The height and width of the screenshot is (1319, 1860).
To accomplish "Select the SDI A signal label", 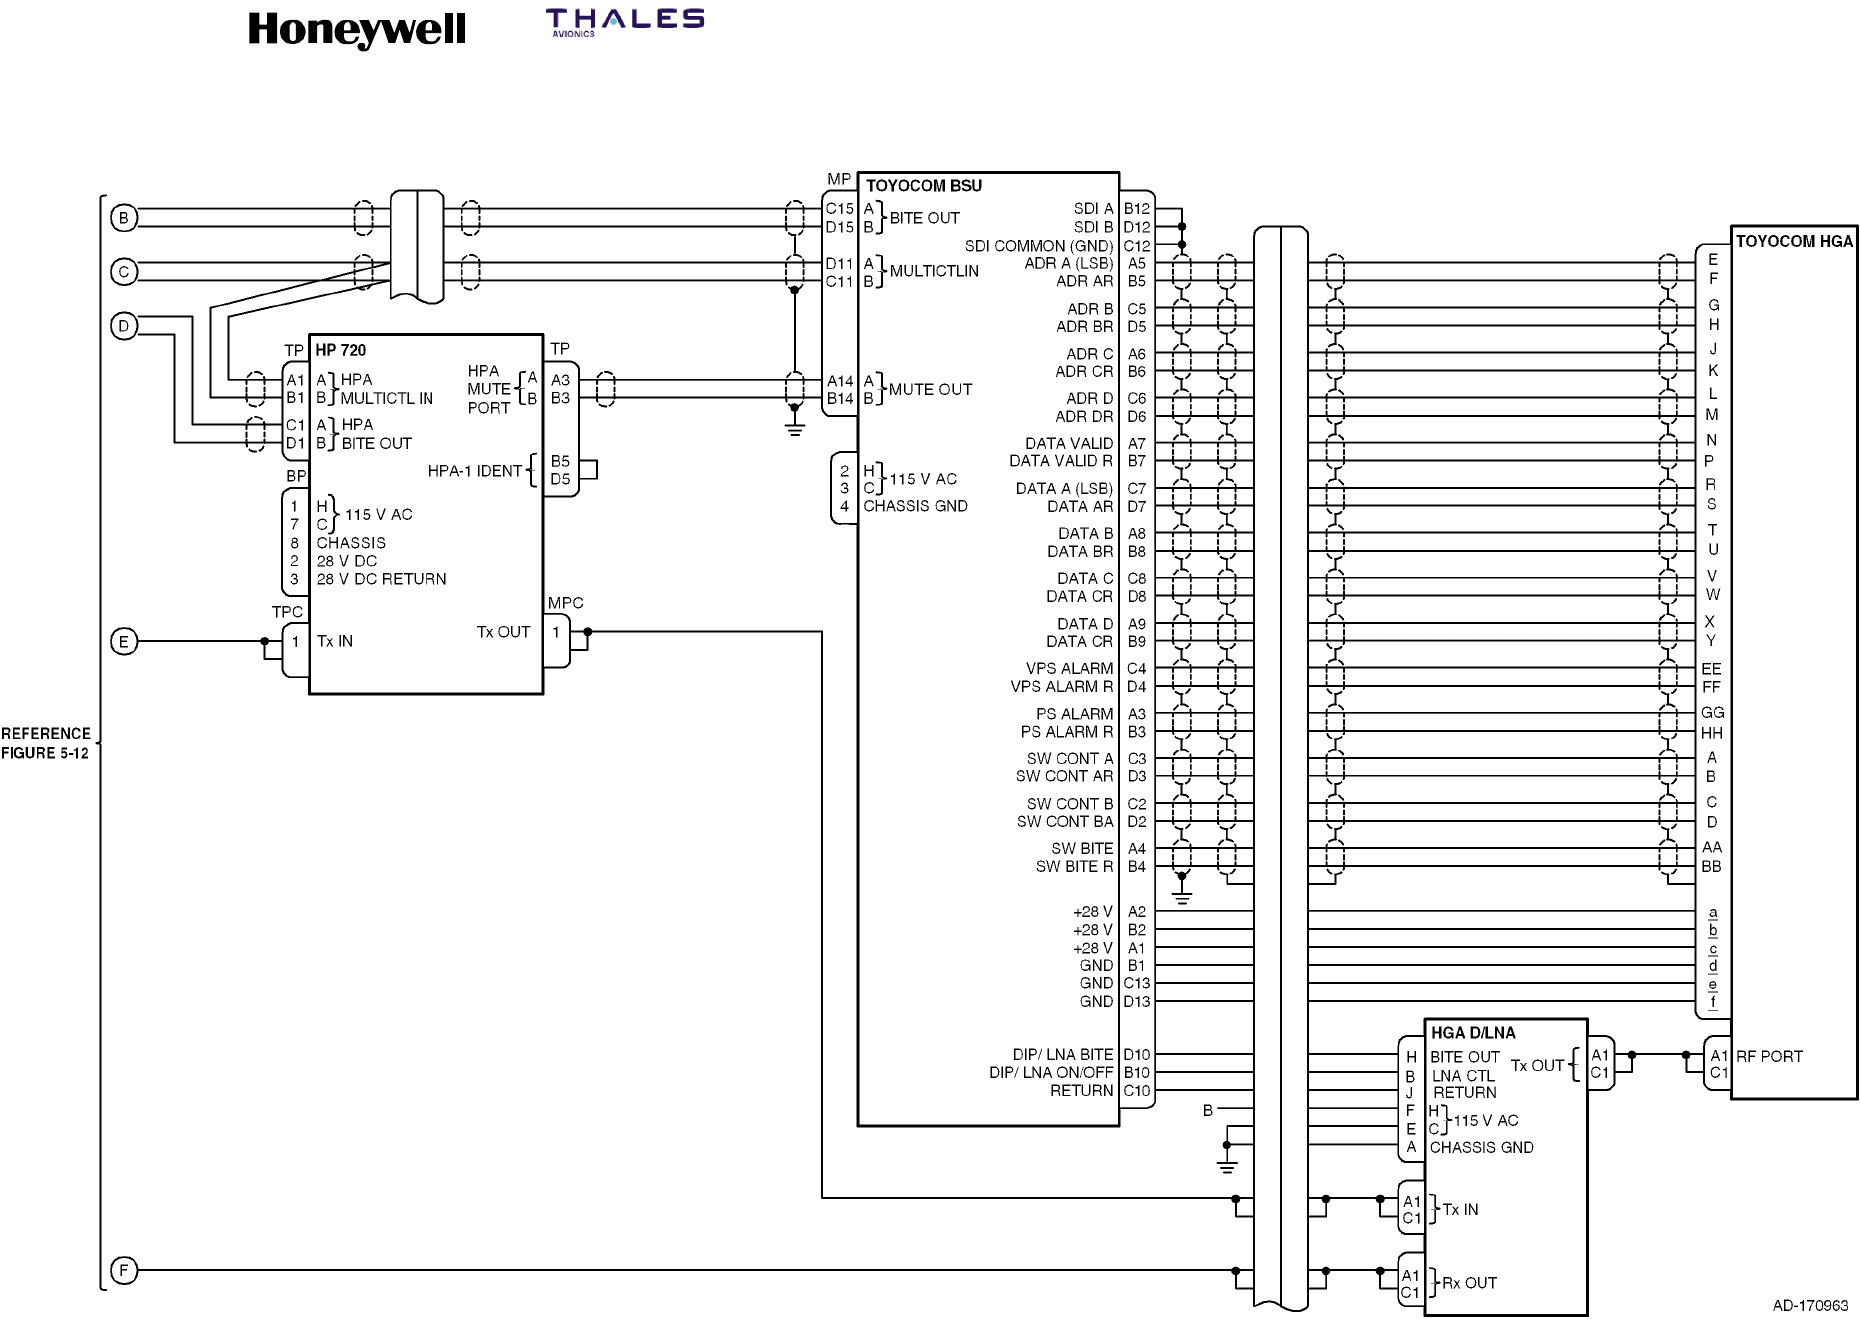I will (1093, 209).
